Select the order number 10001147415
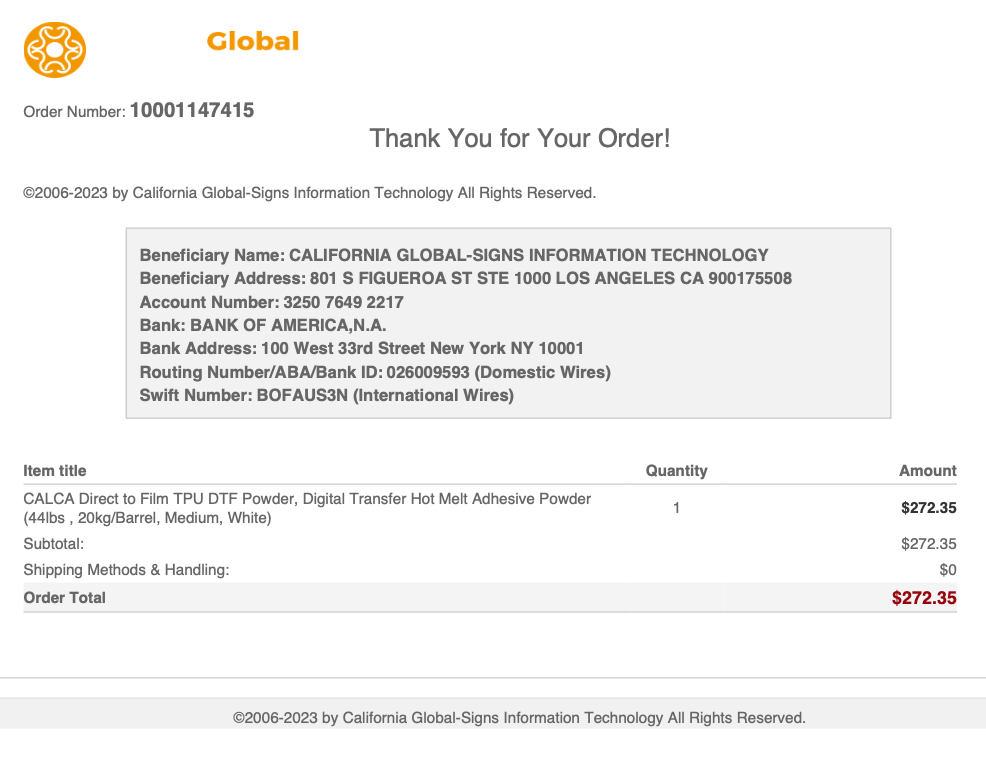The image size is (986, 762). coord(192,110)
